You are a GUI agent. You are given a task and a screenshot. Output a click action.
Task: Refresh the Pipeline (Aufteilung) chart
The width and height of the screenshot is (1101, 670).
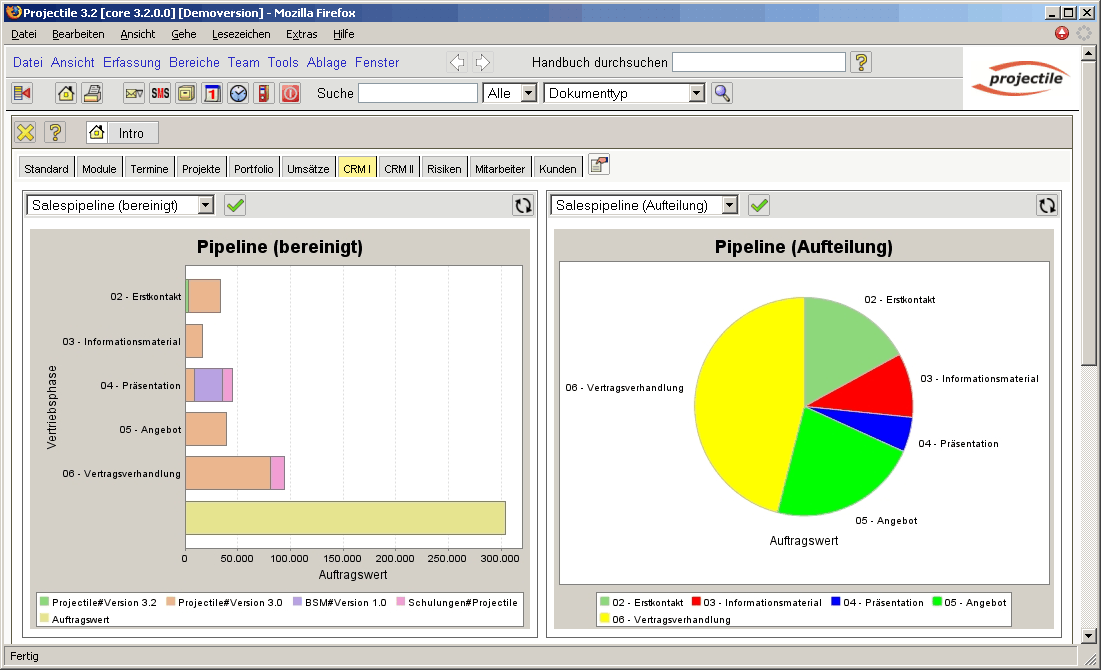1047,205
